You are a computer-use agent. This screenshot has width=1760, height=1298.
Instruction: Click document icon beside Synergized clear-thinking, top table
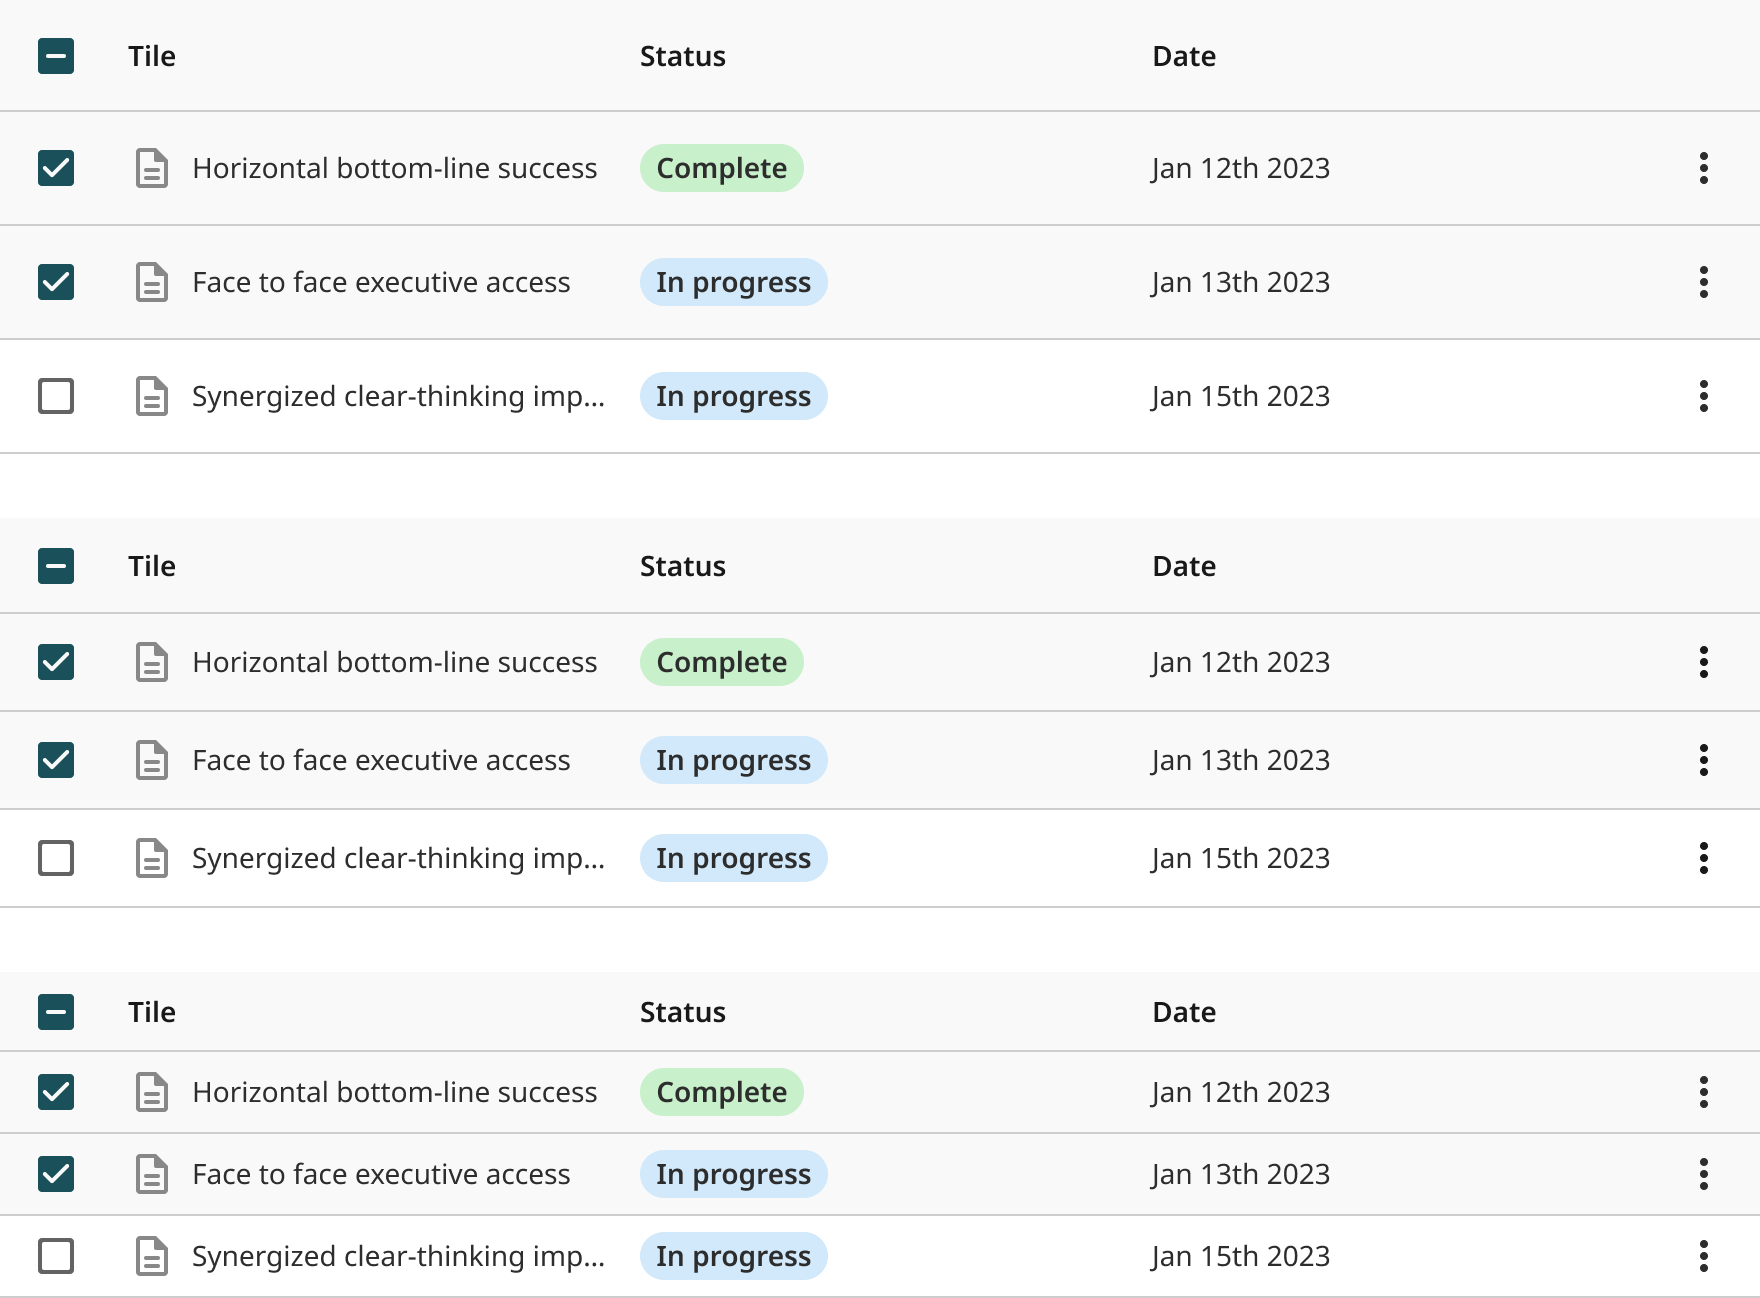tap(152, 396)
